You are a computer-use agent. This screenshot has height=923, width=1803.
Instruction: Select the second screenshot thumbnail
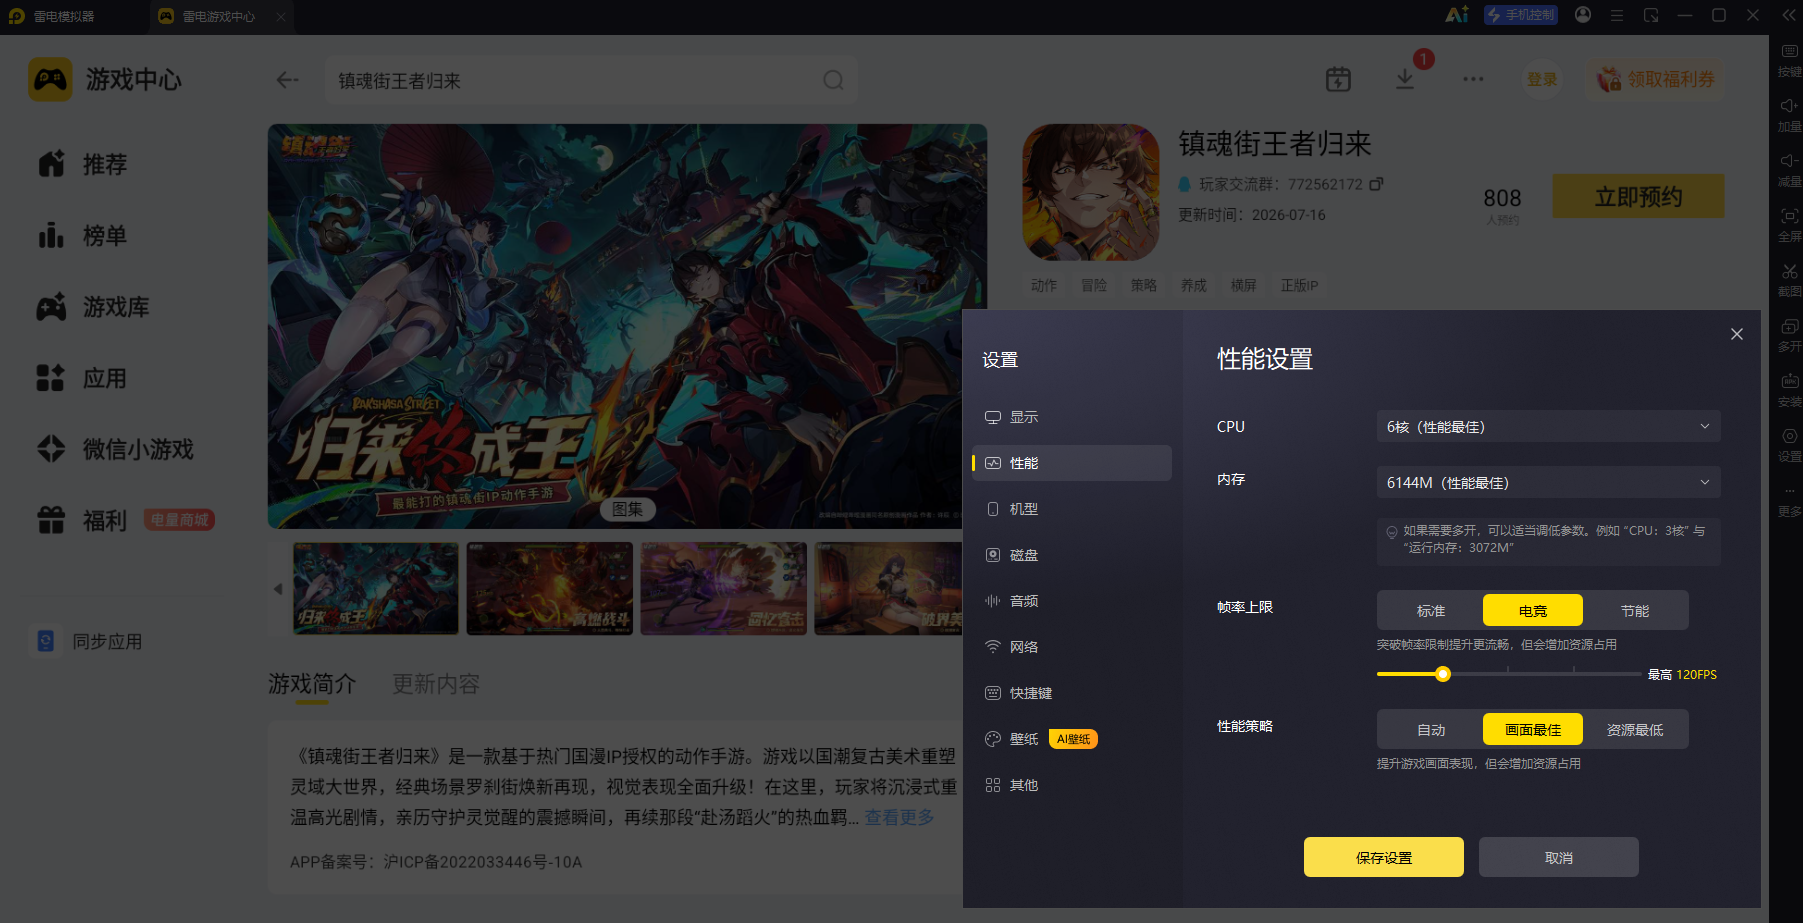(550, 589)
